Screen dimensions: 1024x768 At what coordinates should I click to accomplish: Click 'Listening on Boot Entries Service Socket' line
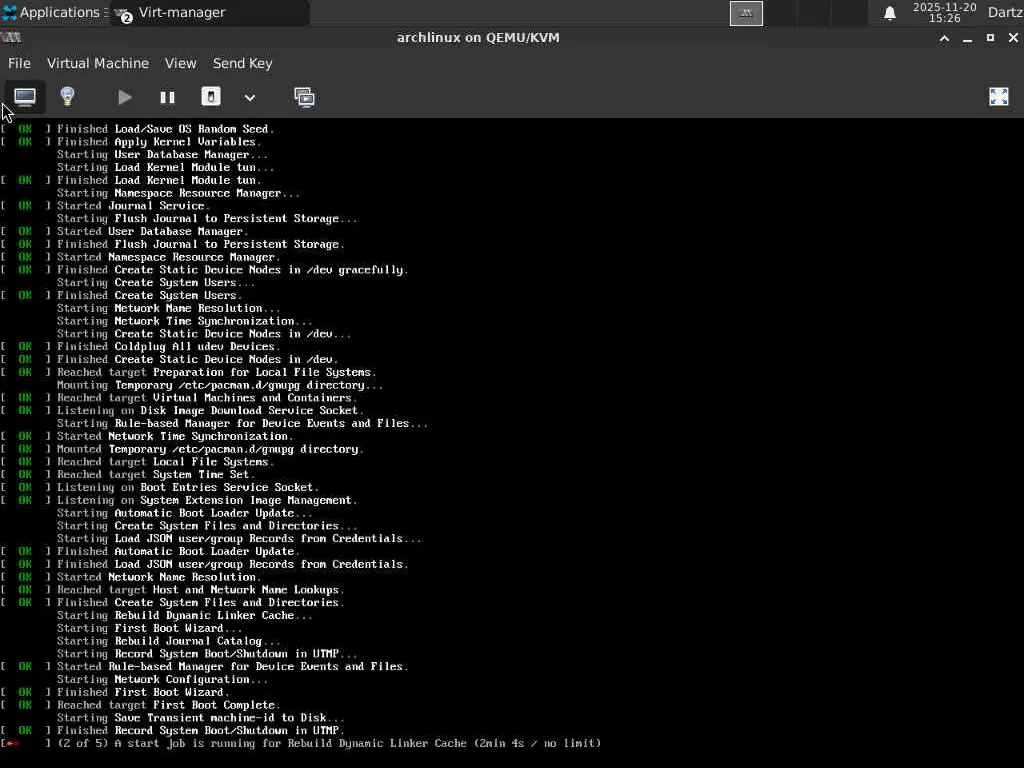click(160, 487)
